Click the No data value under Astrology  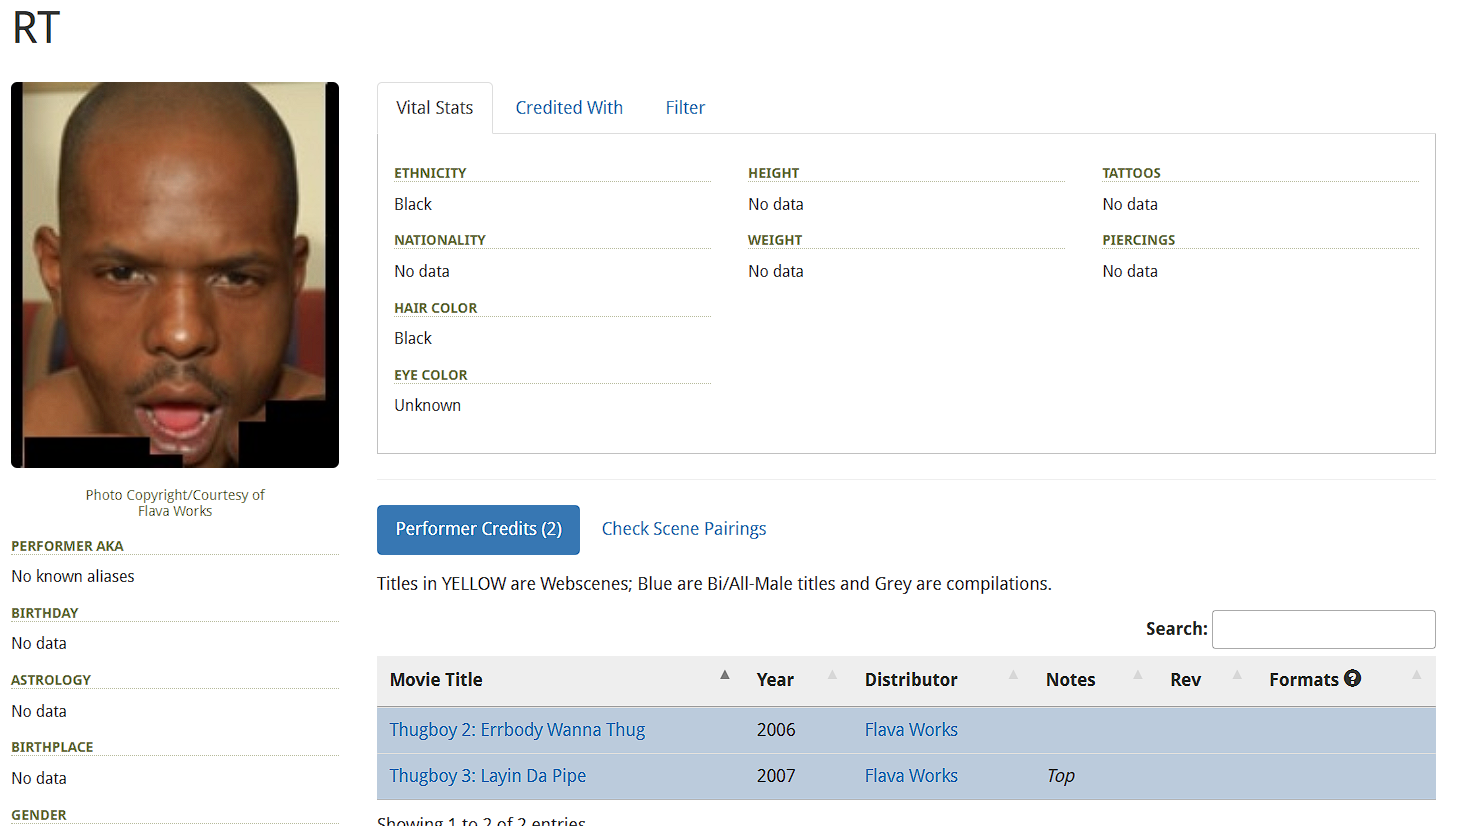pyautogui.click(x=39, y=711)
